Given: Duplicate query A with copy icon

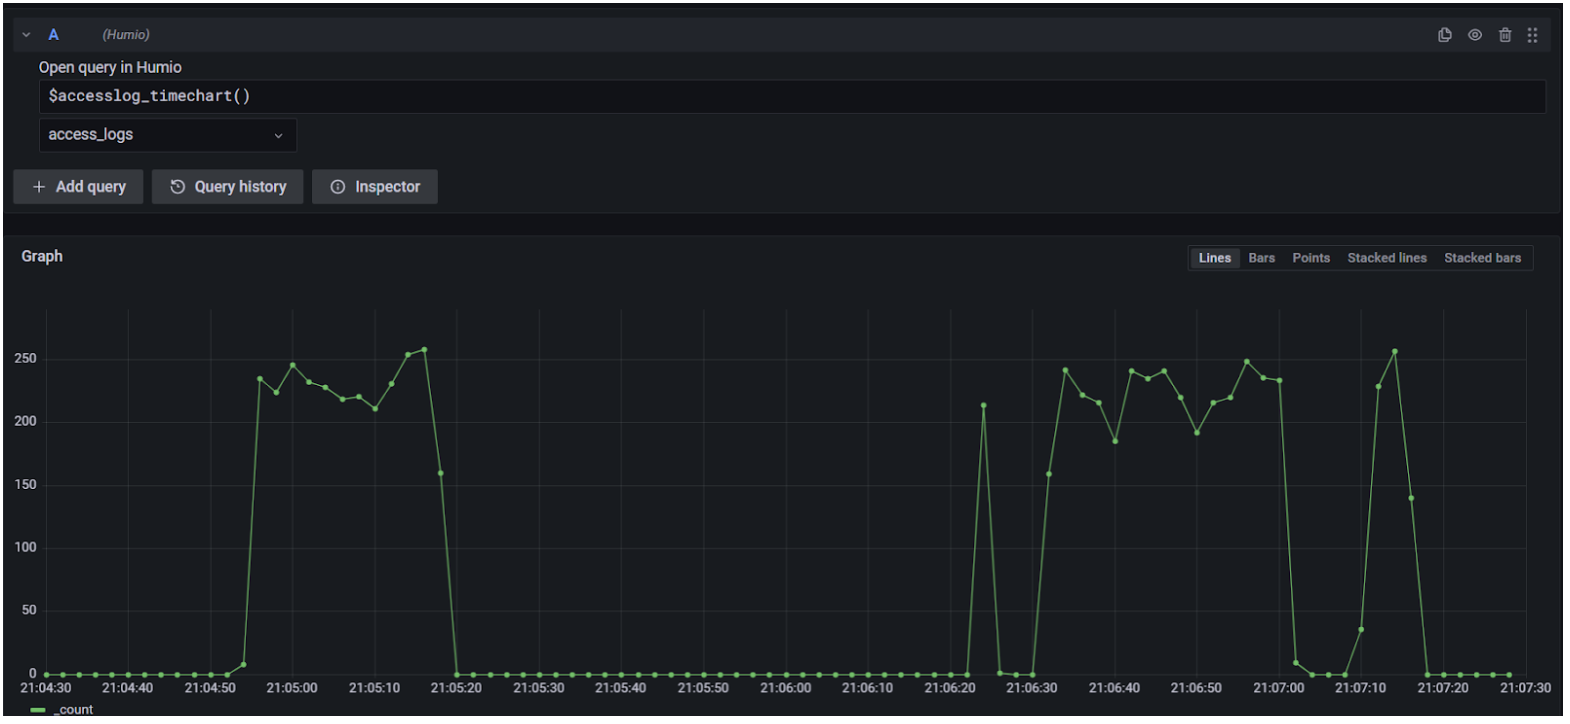Looking at the screenshot, I should coord(1444,35).
